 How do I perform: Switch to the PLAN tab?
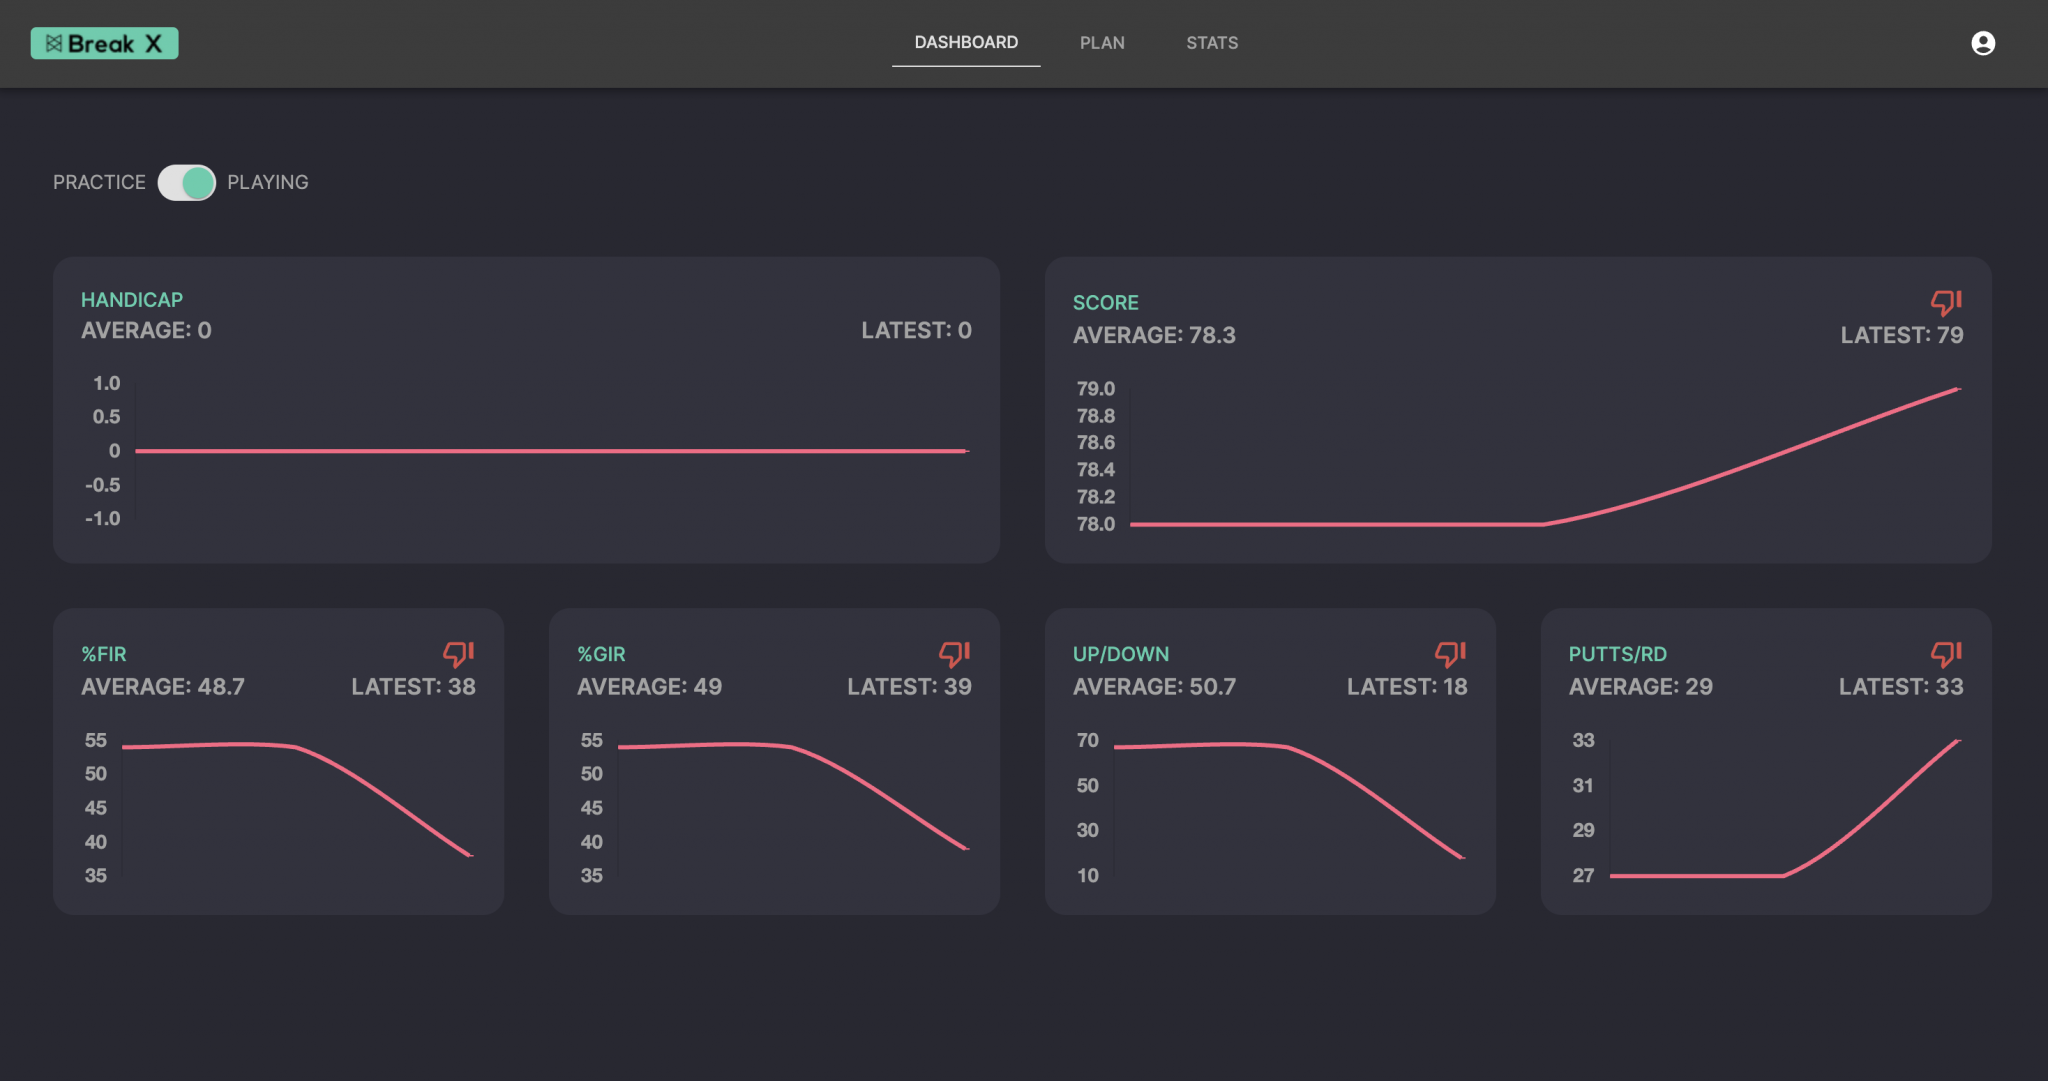point(1101,43)
